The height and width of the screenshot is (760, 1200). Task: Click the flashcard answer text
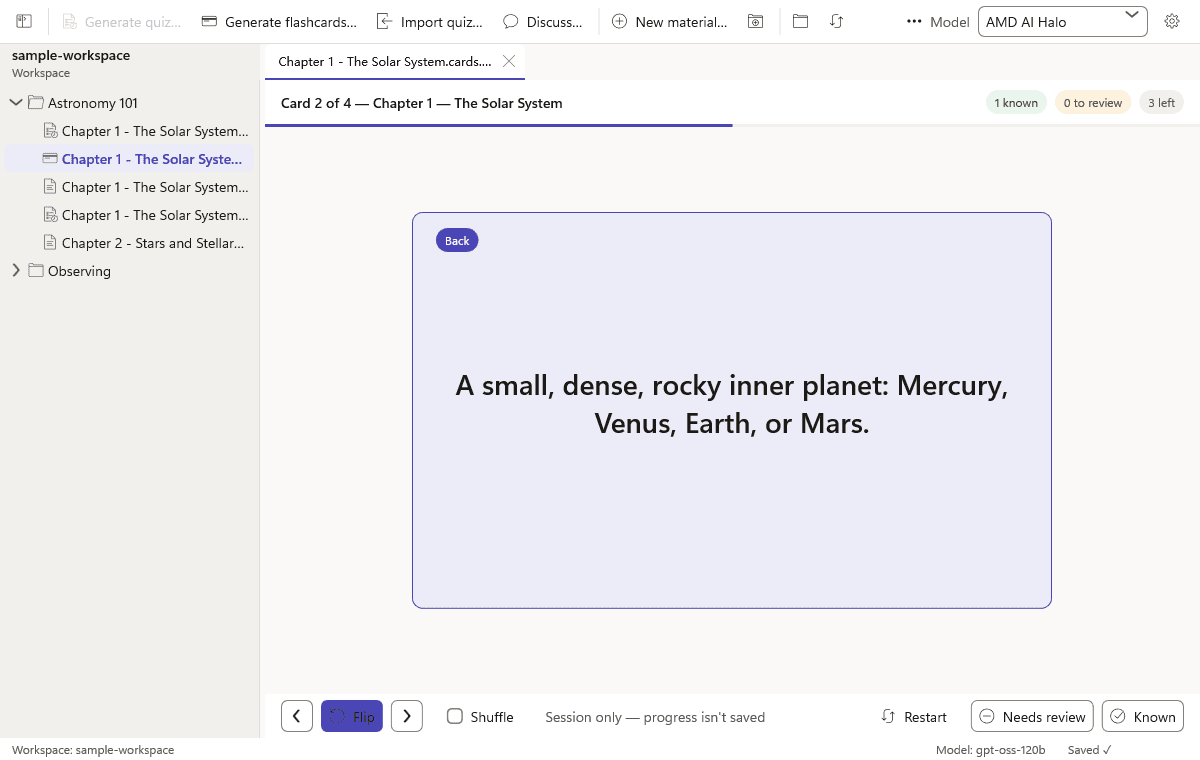point(732,404)
